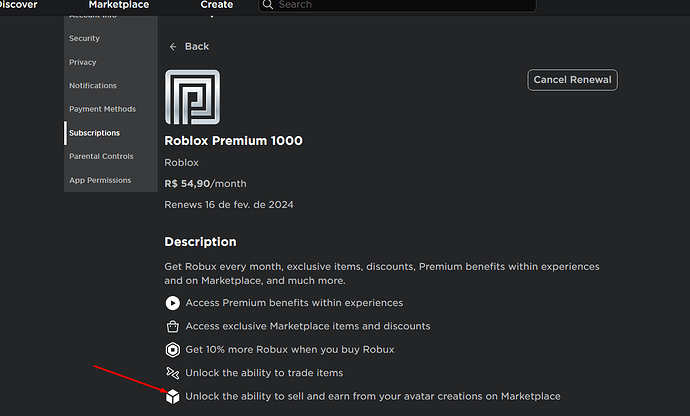The width and height of the screenshot is (690, 416).
Task: Select the Parental Controls tab
Action: coord(101,157)
